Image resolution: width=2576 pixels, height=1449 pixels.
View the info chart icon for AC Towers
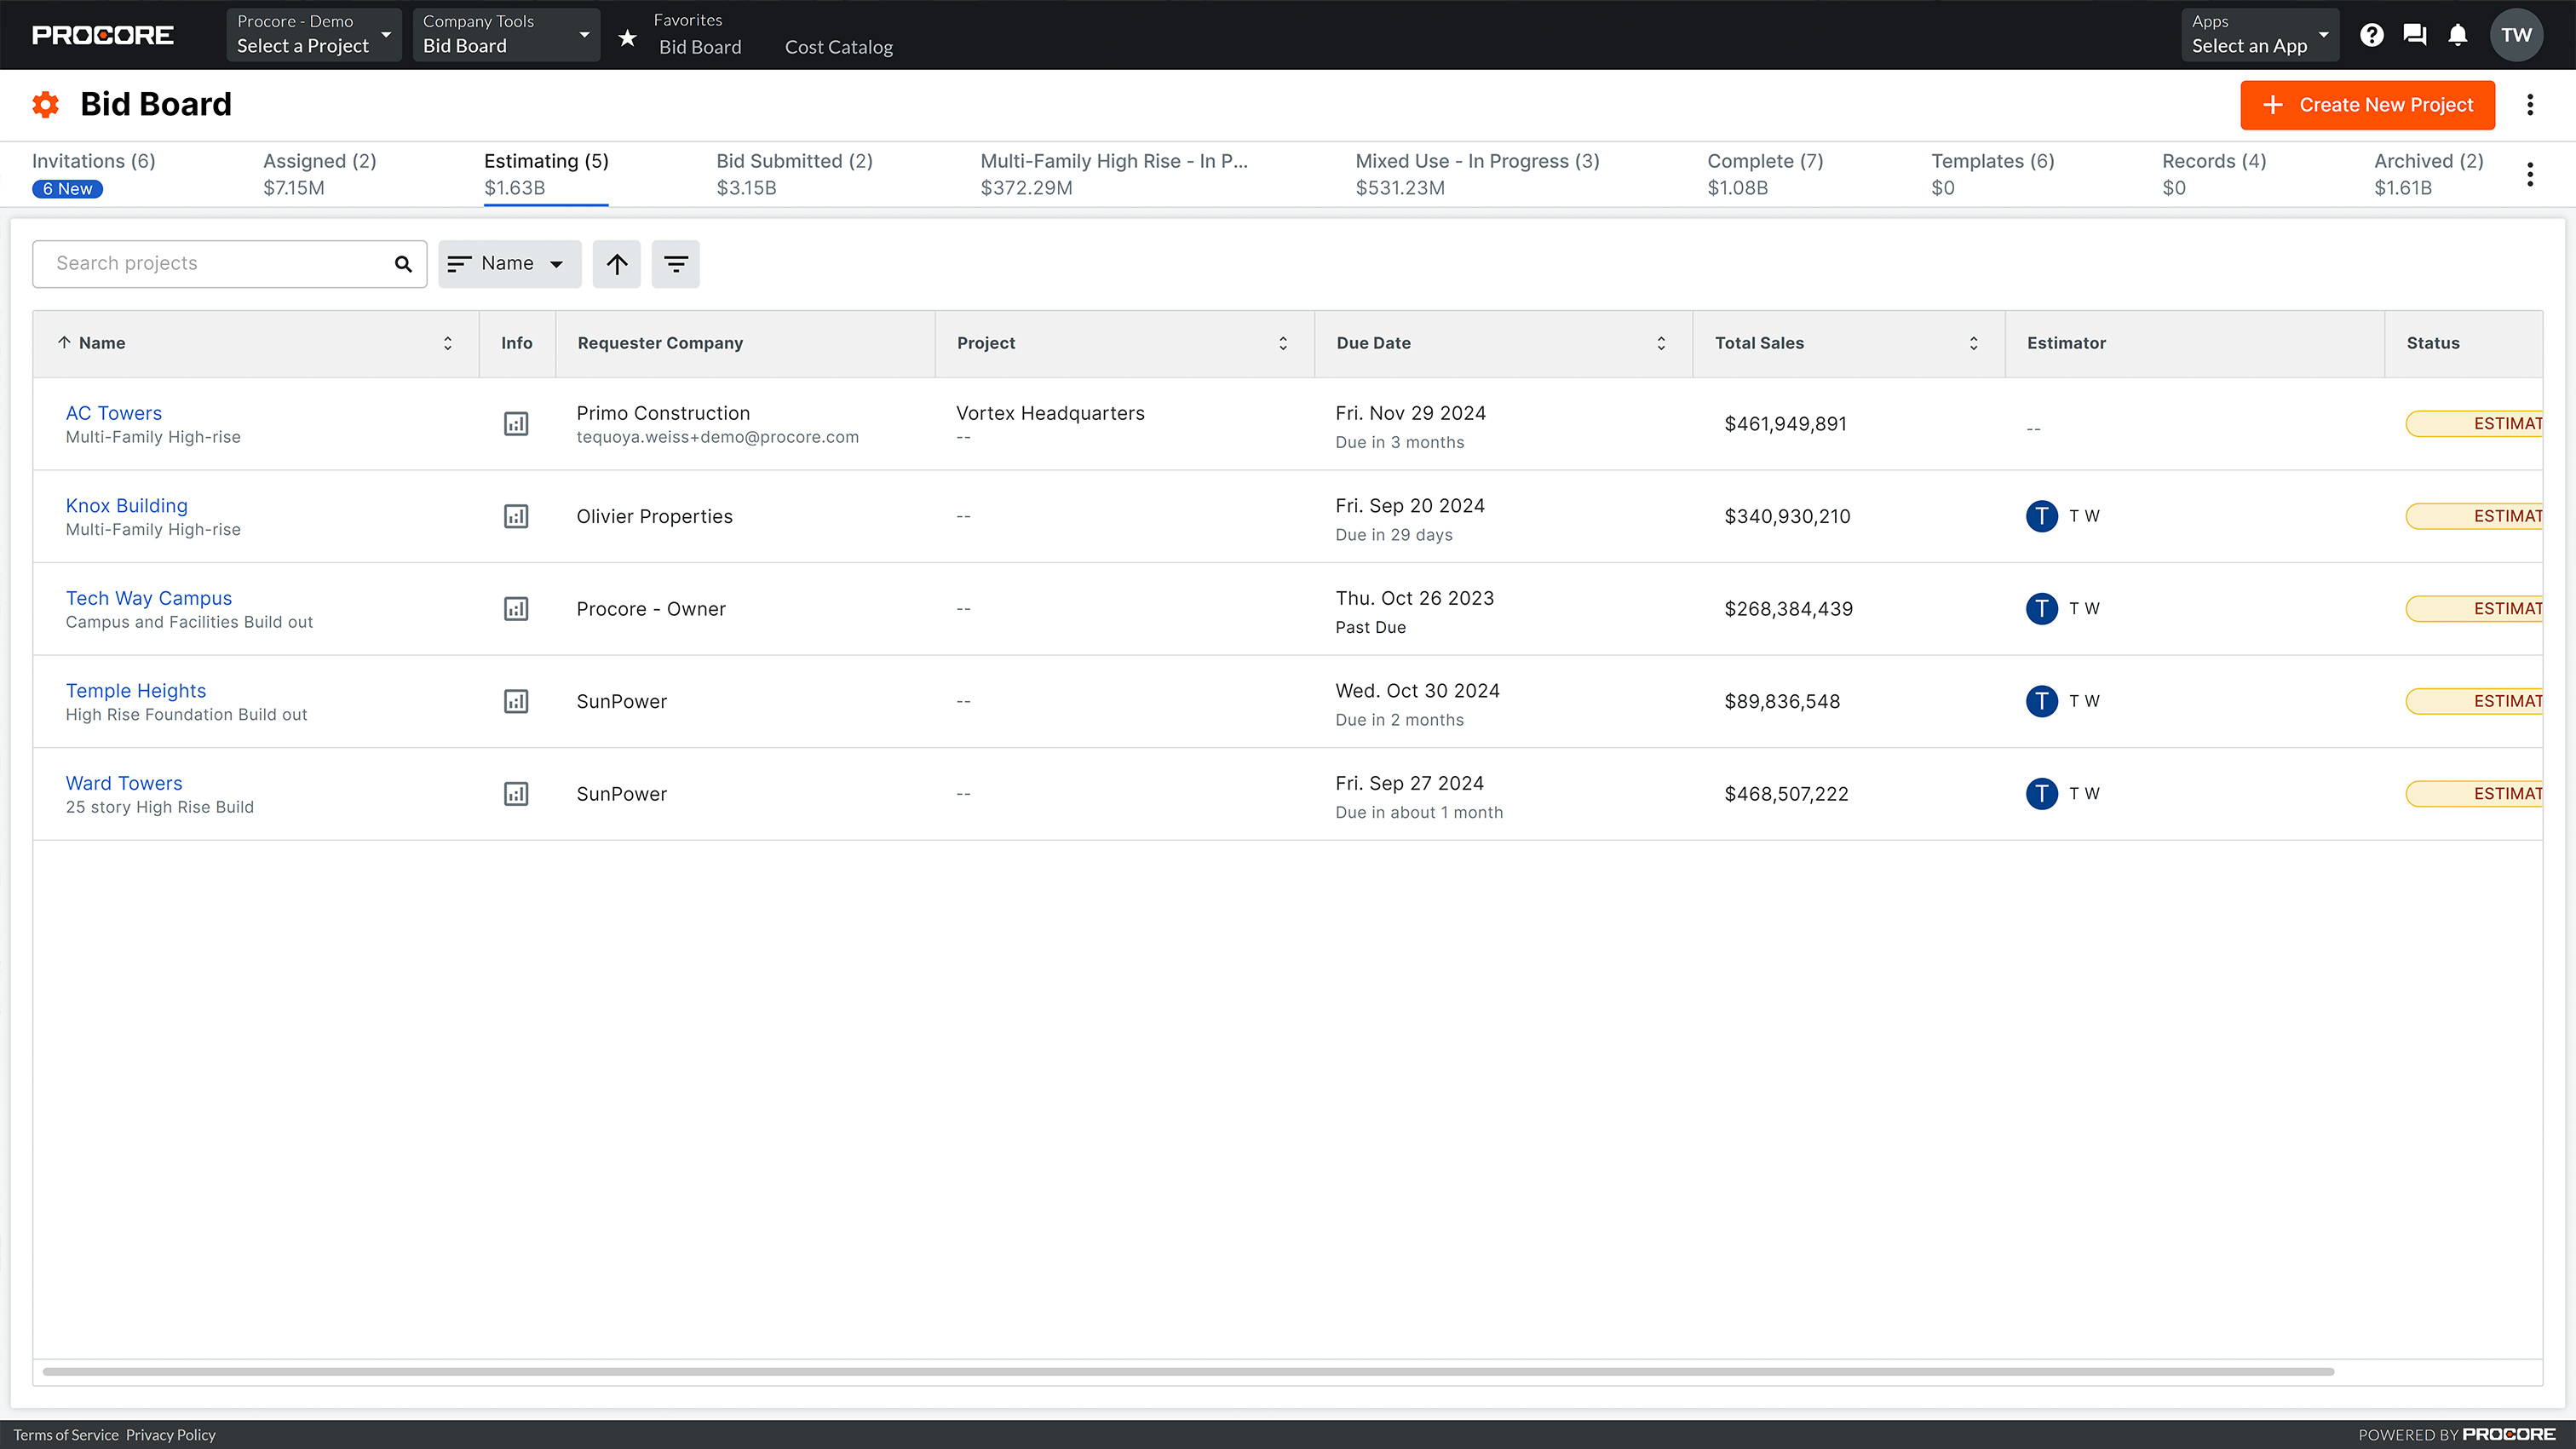[x=516, y=423]
